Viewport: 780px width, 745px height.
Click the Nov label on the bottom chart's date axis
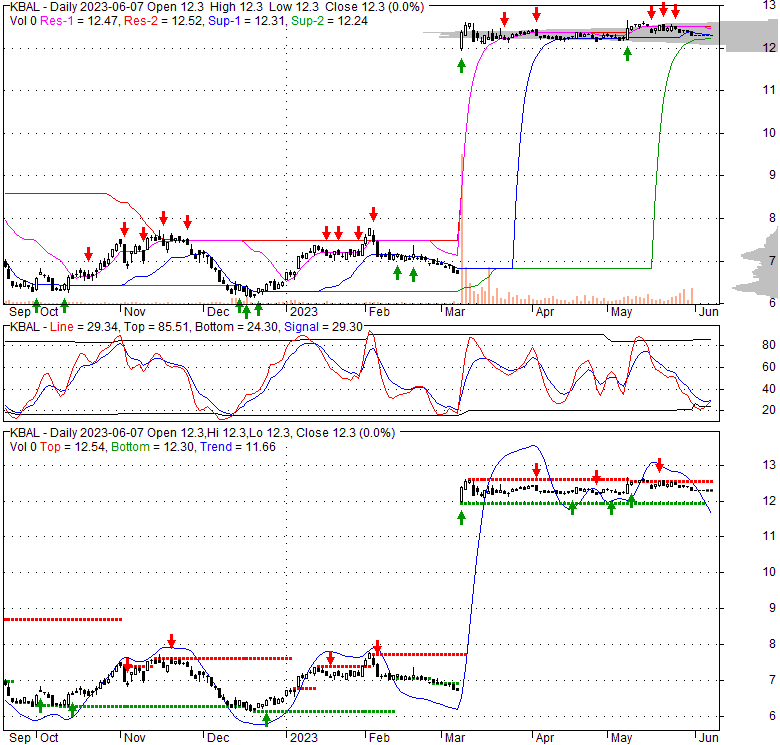click(x=135, y=738)
